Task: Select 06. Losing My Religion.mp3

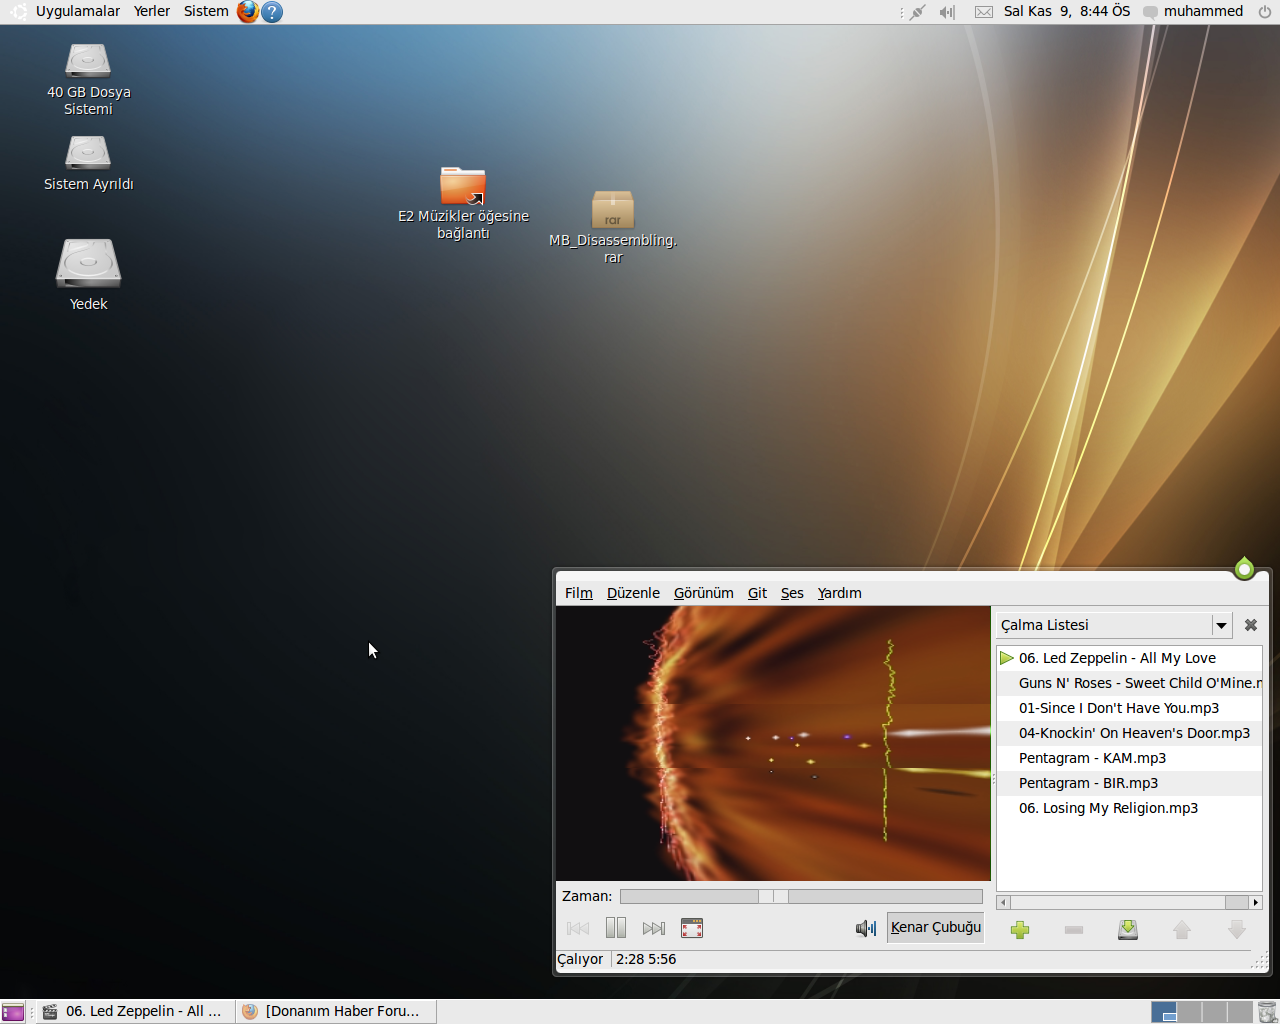Action: [1129, 808]
